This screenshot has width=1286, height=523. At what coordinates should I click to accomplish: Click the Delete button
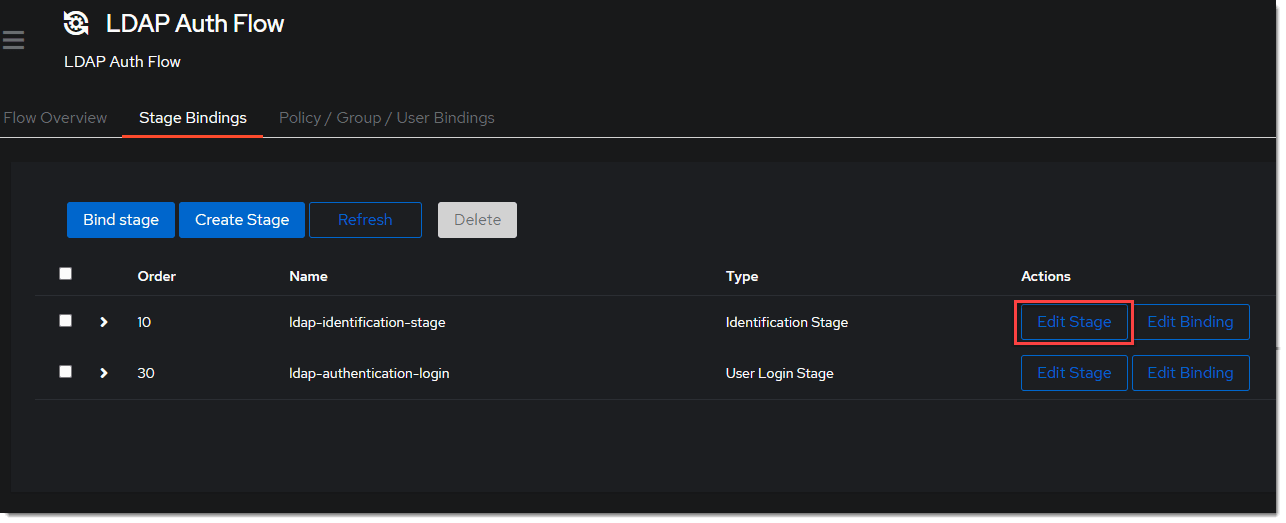pos(477,220)
